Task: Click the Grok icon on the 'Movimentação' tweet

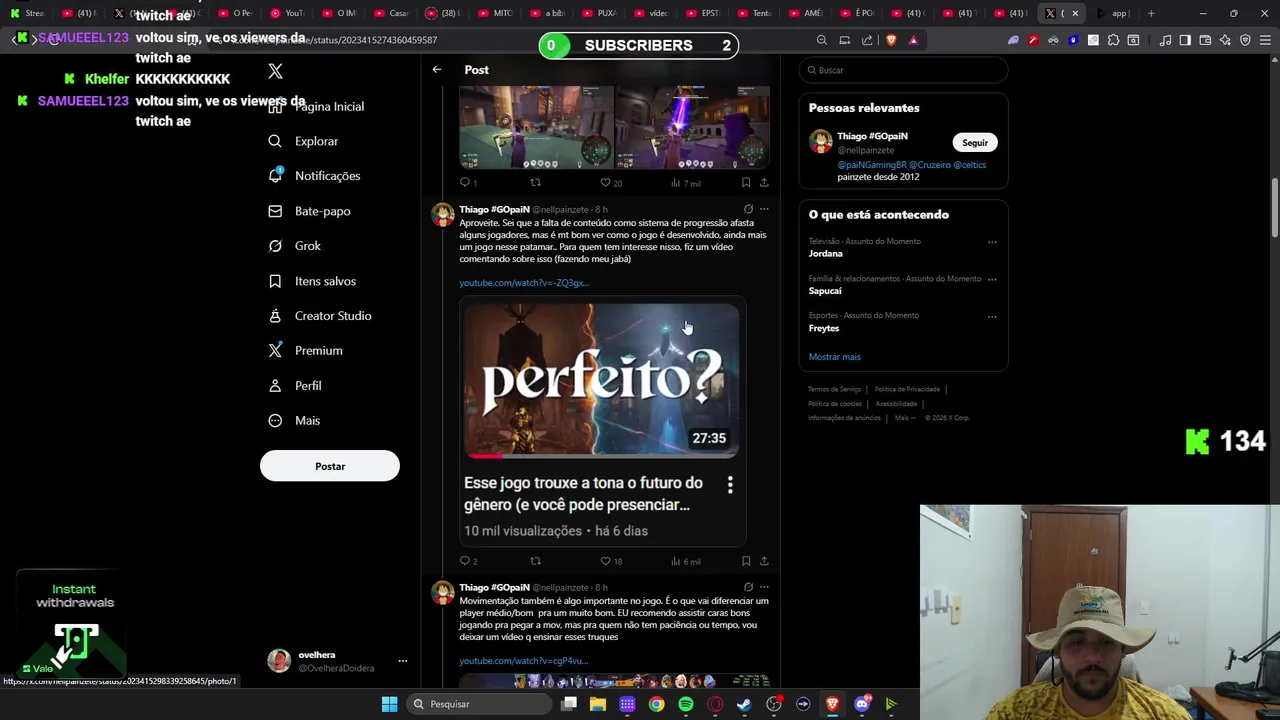Action: click(748, 587)
